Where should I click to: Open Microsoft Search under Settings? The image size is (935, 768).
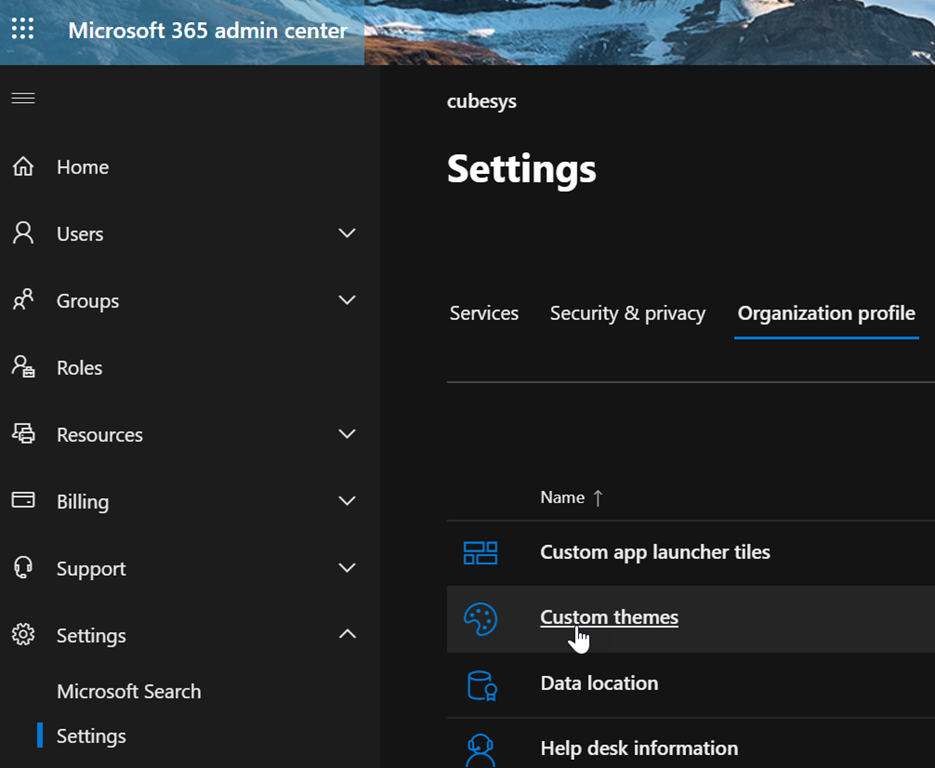pyautogui.click(x=129, y=691)
